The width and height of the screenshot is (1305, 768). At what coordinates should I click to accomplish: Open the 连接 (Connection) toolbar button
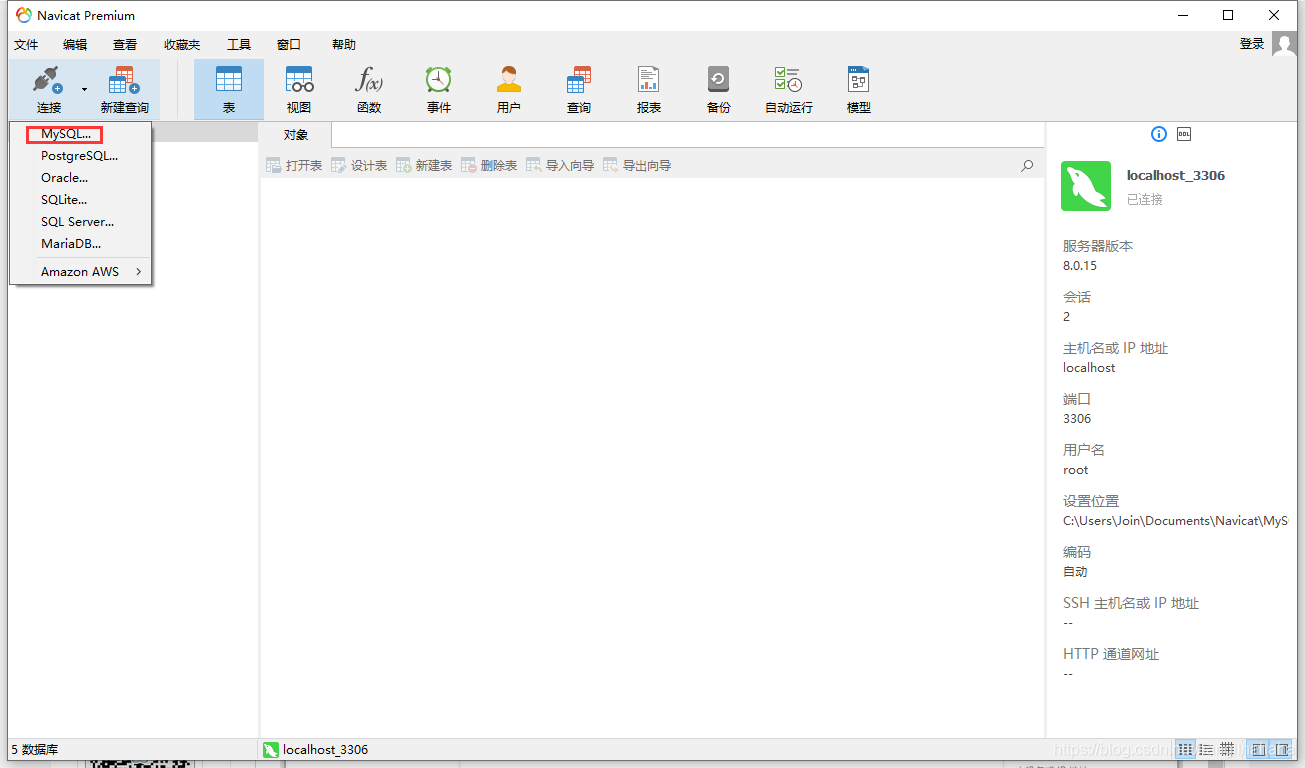49,89
